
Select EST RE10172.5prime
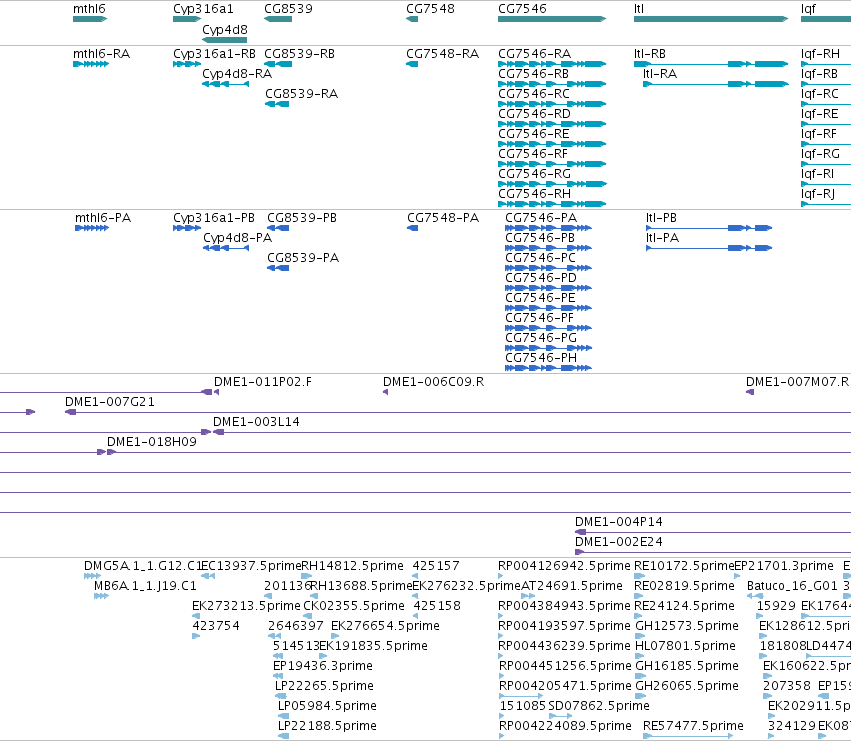point(684,566)
